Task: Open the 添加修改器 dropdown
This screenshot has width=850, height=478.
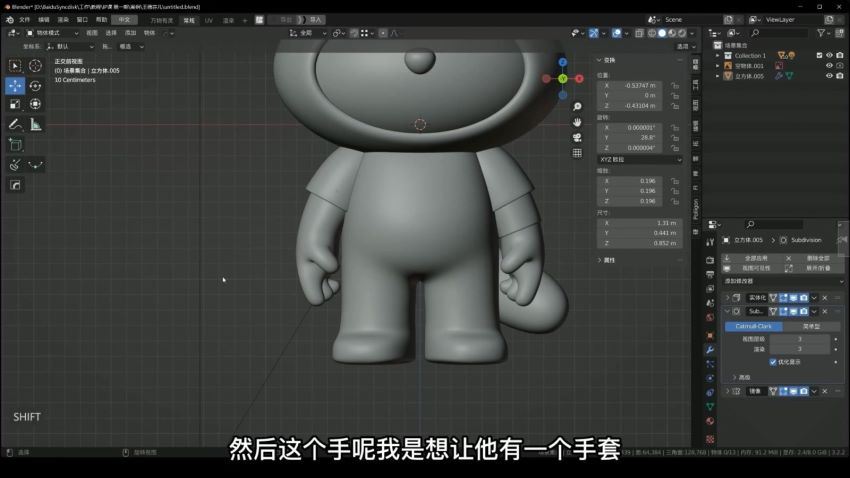Action: click(784, 281)
